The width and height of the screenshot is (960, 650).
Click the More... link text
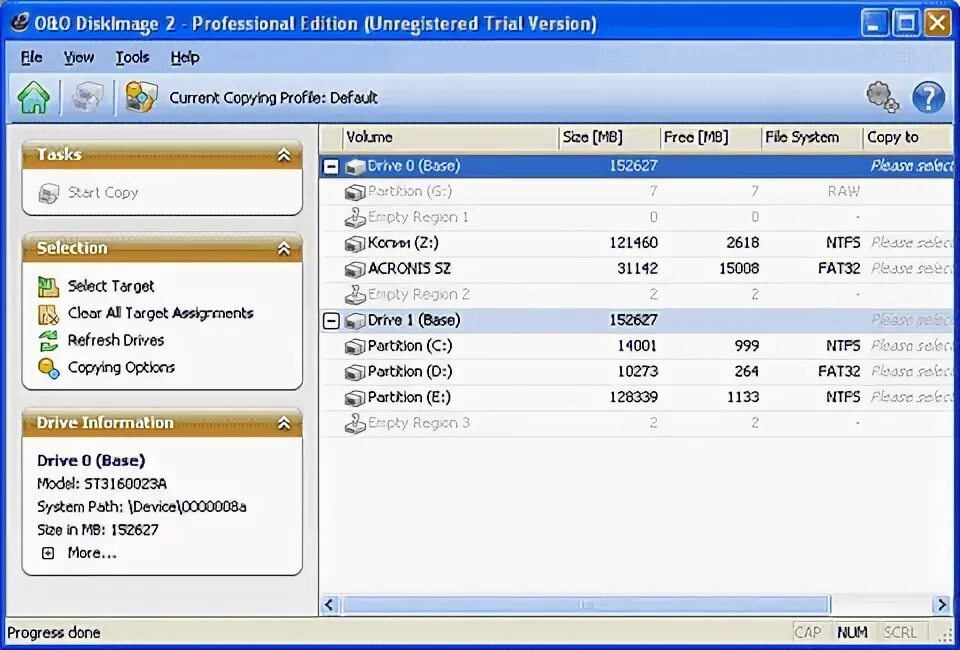click(x=92, y=553)
